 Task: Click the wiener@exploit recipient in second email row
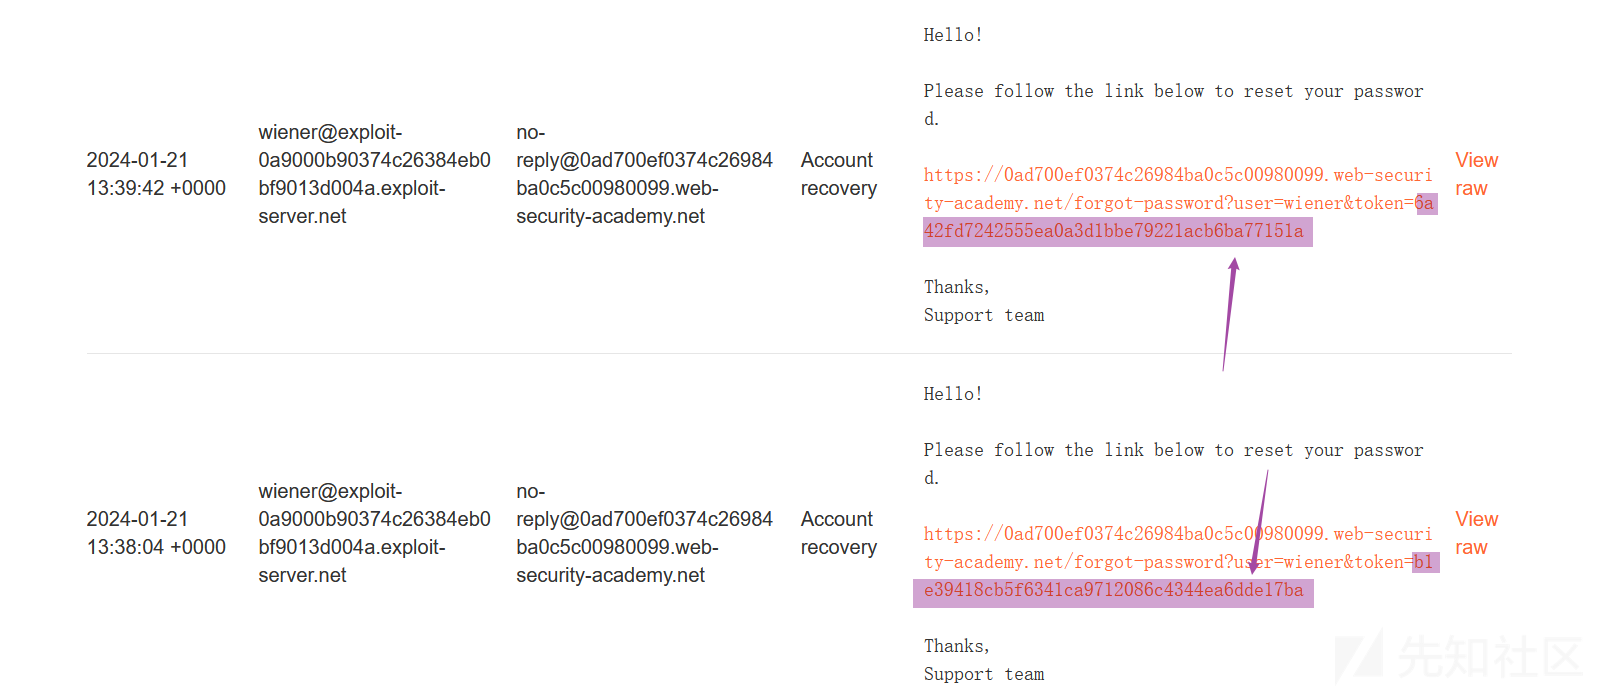[x=374, y=533]
